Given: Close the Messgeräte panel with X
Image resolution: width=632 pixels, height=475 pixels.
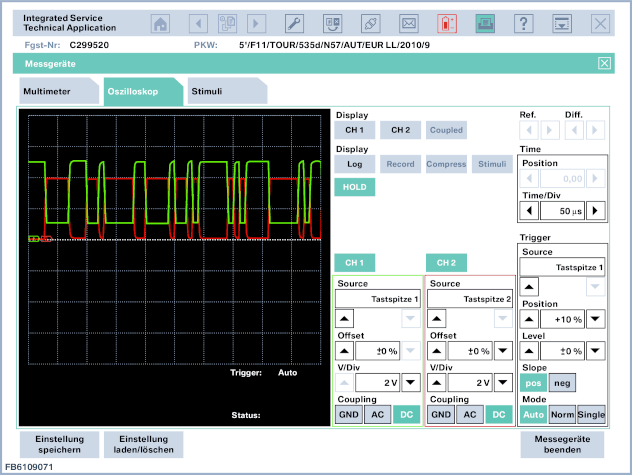Looking at the screenshot, I should coord(604,63).
